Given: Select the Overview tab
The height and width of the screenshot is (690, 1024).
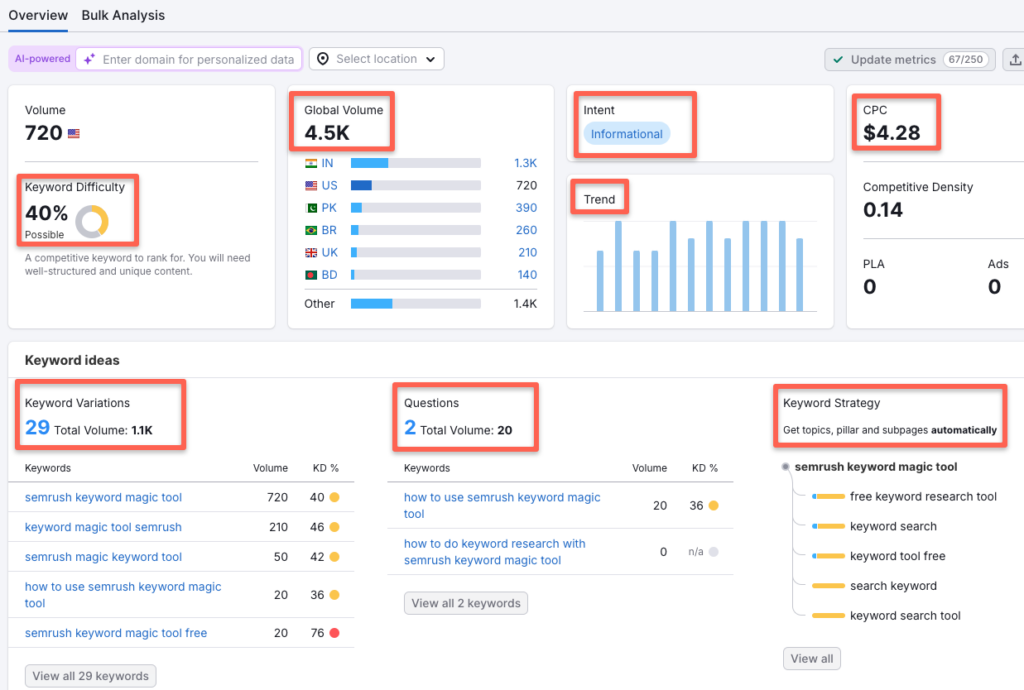Looking at the screenshot, I should (38, 16).
